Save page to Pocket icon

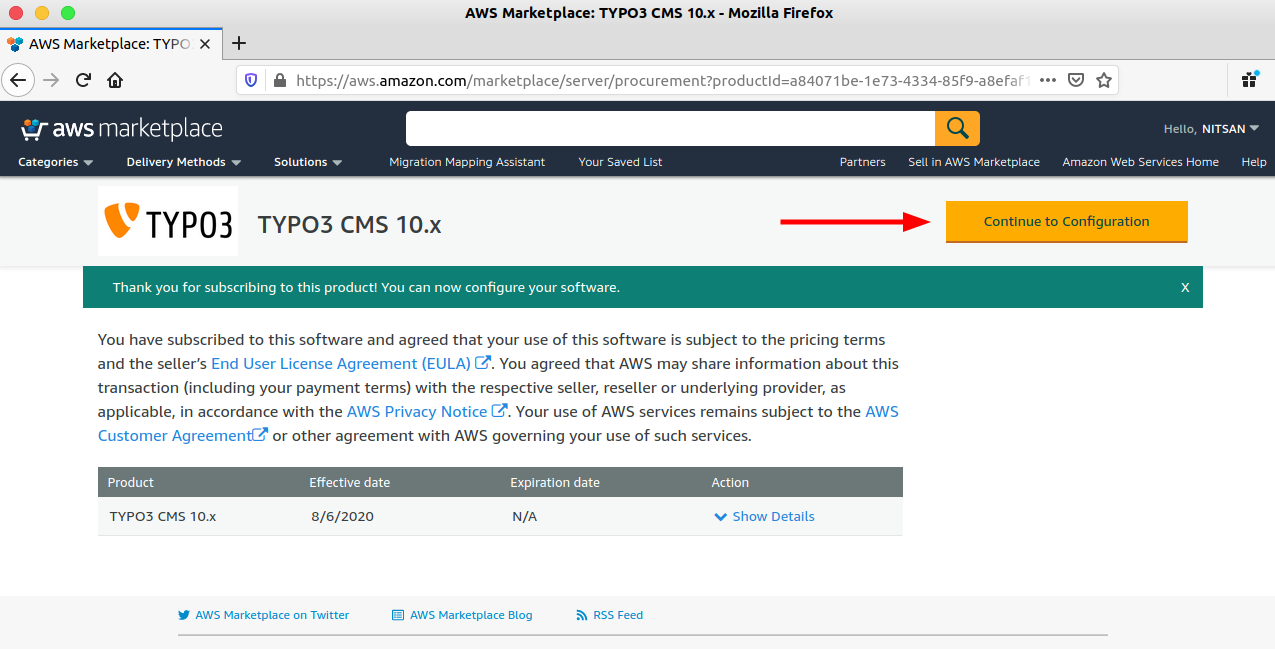point(1076,80)
